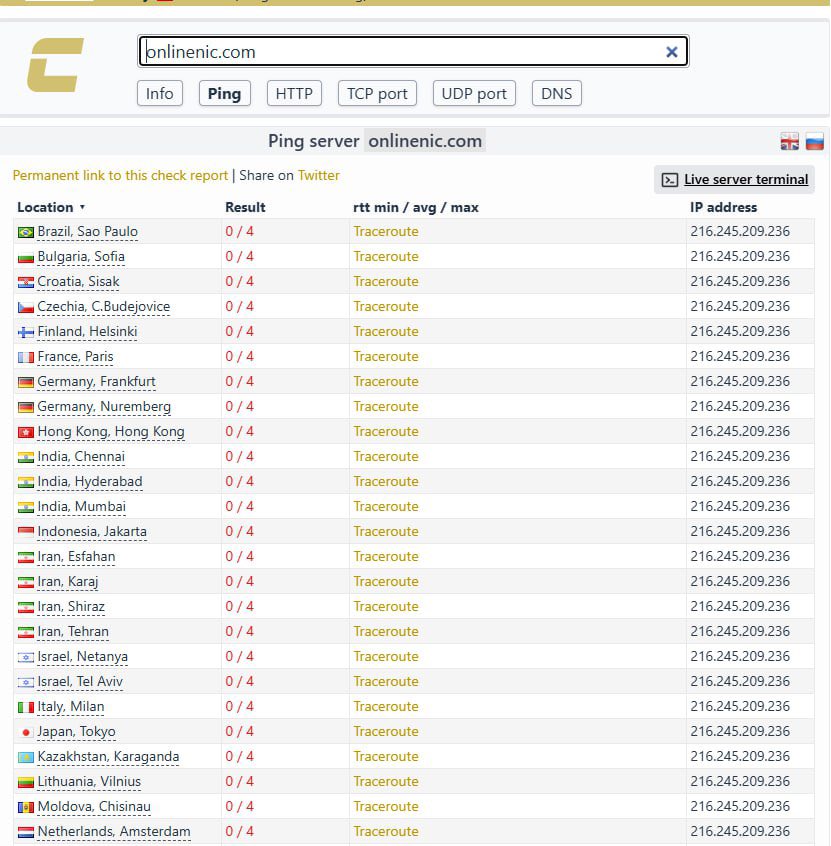Click the onlinenic.com hostname in Ping server heading

coord(425,141)
